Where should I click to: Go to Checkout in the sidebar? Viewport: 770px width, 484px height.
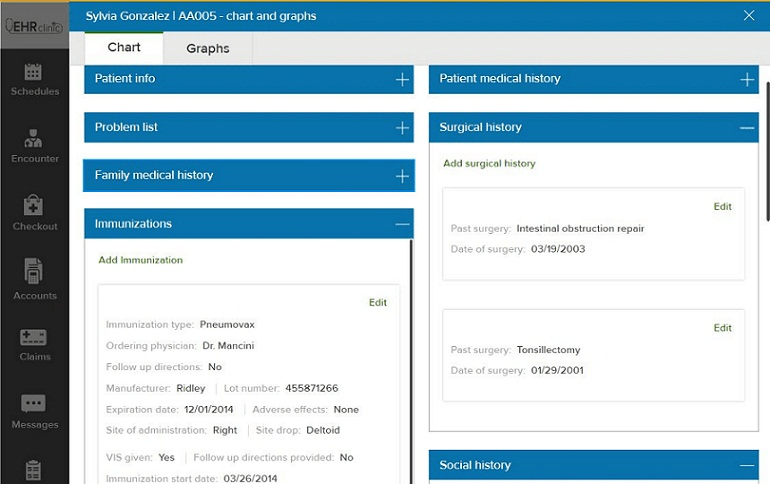coord(34,212)
